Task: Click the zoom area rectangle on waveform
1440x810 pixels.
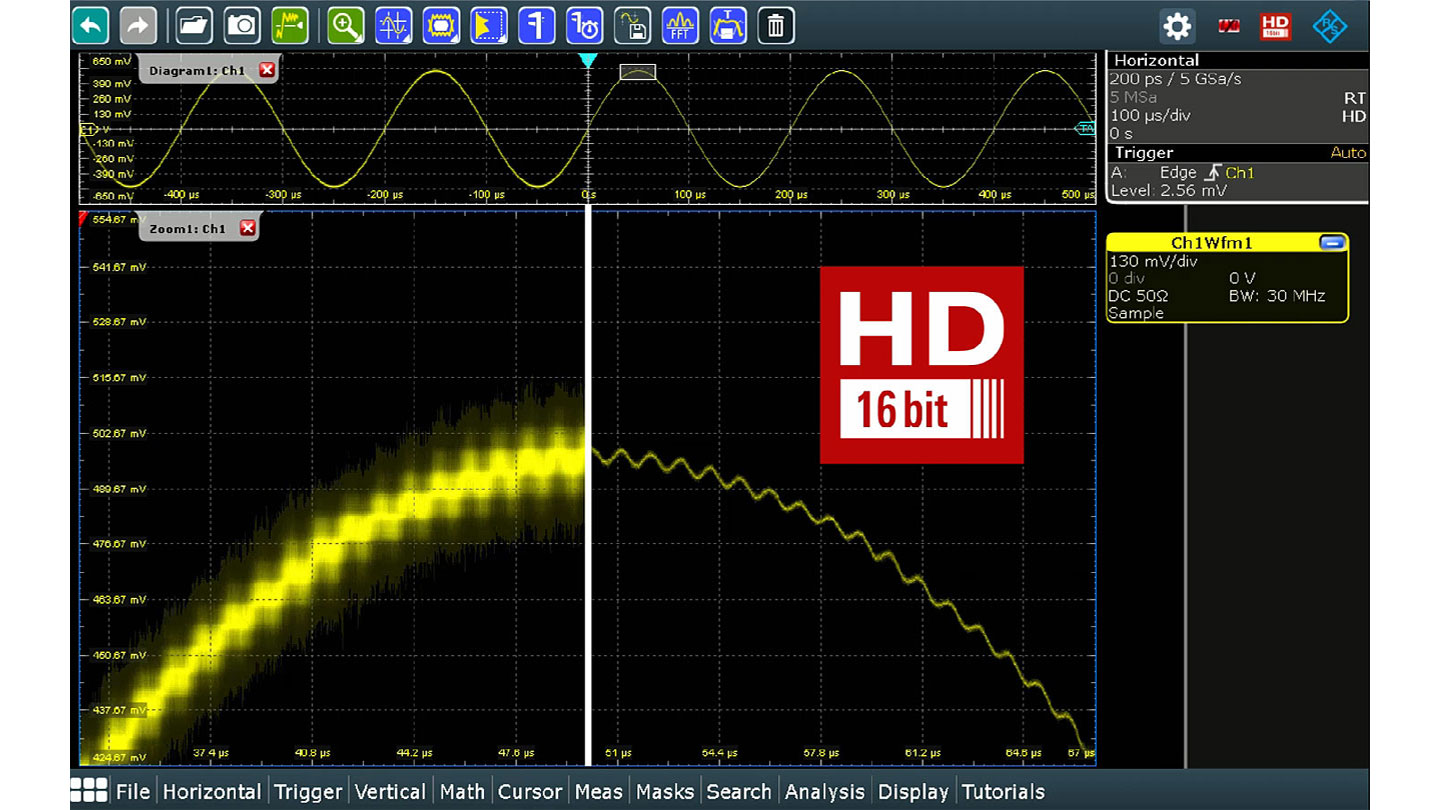Action: (637, 72)
